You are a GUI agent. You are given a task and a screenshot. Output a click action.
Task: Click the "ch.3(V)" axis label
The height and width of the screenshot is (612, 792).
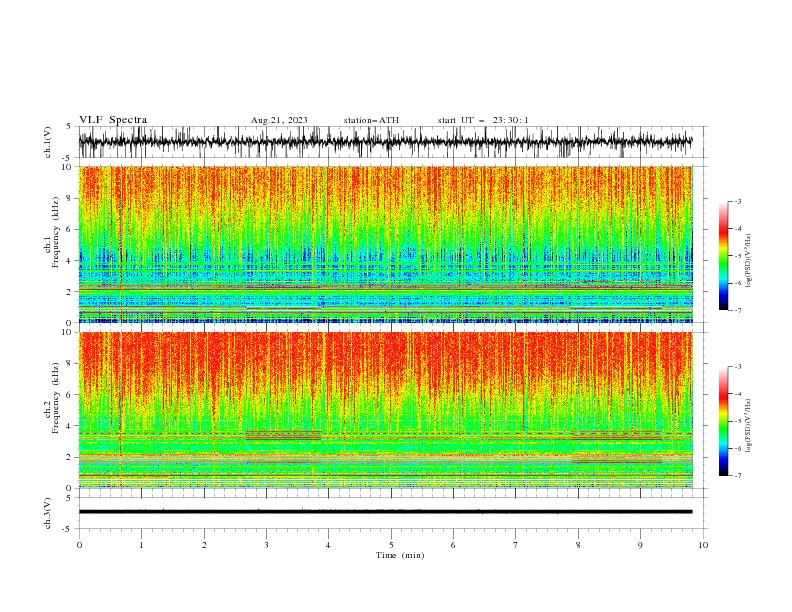pos(48,513)
